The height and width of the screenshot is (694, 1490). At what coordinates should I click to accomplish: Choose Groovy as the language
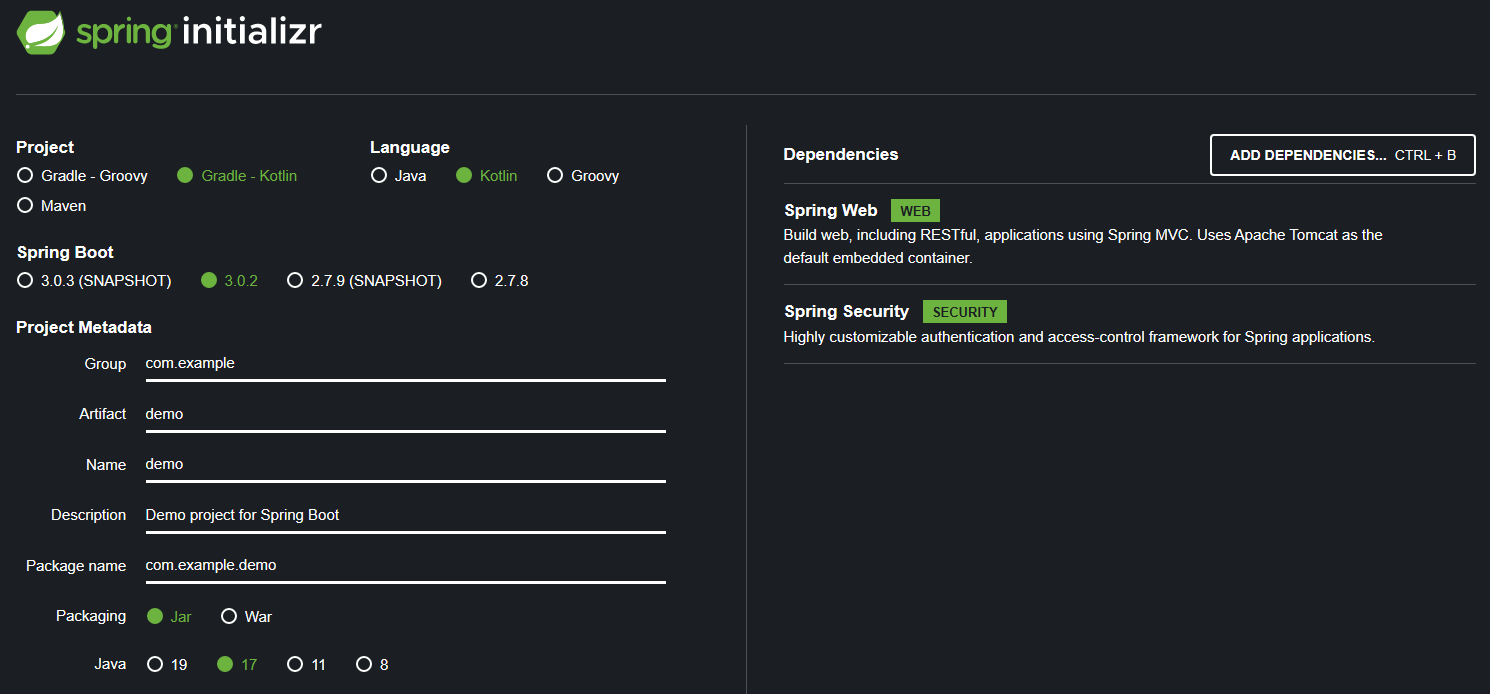tap(555, 176)
